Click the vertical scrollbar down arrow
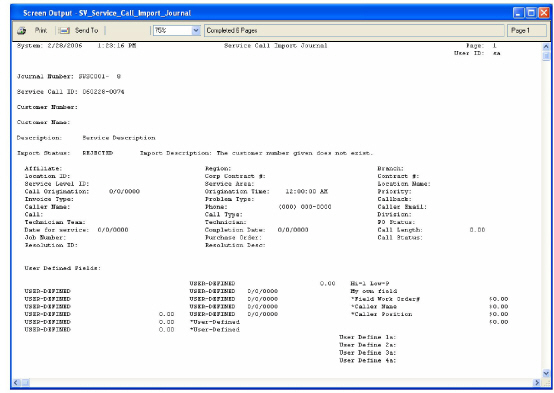Viewport: 554px width, 393px height. 546,373
